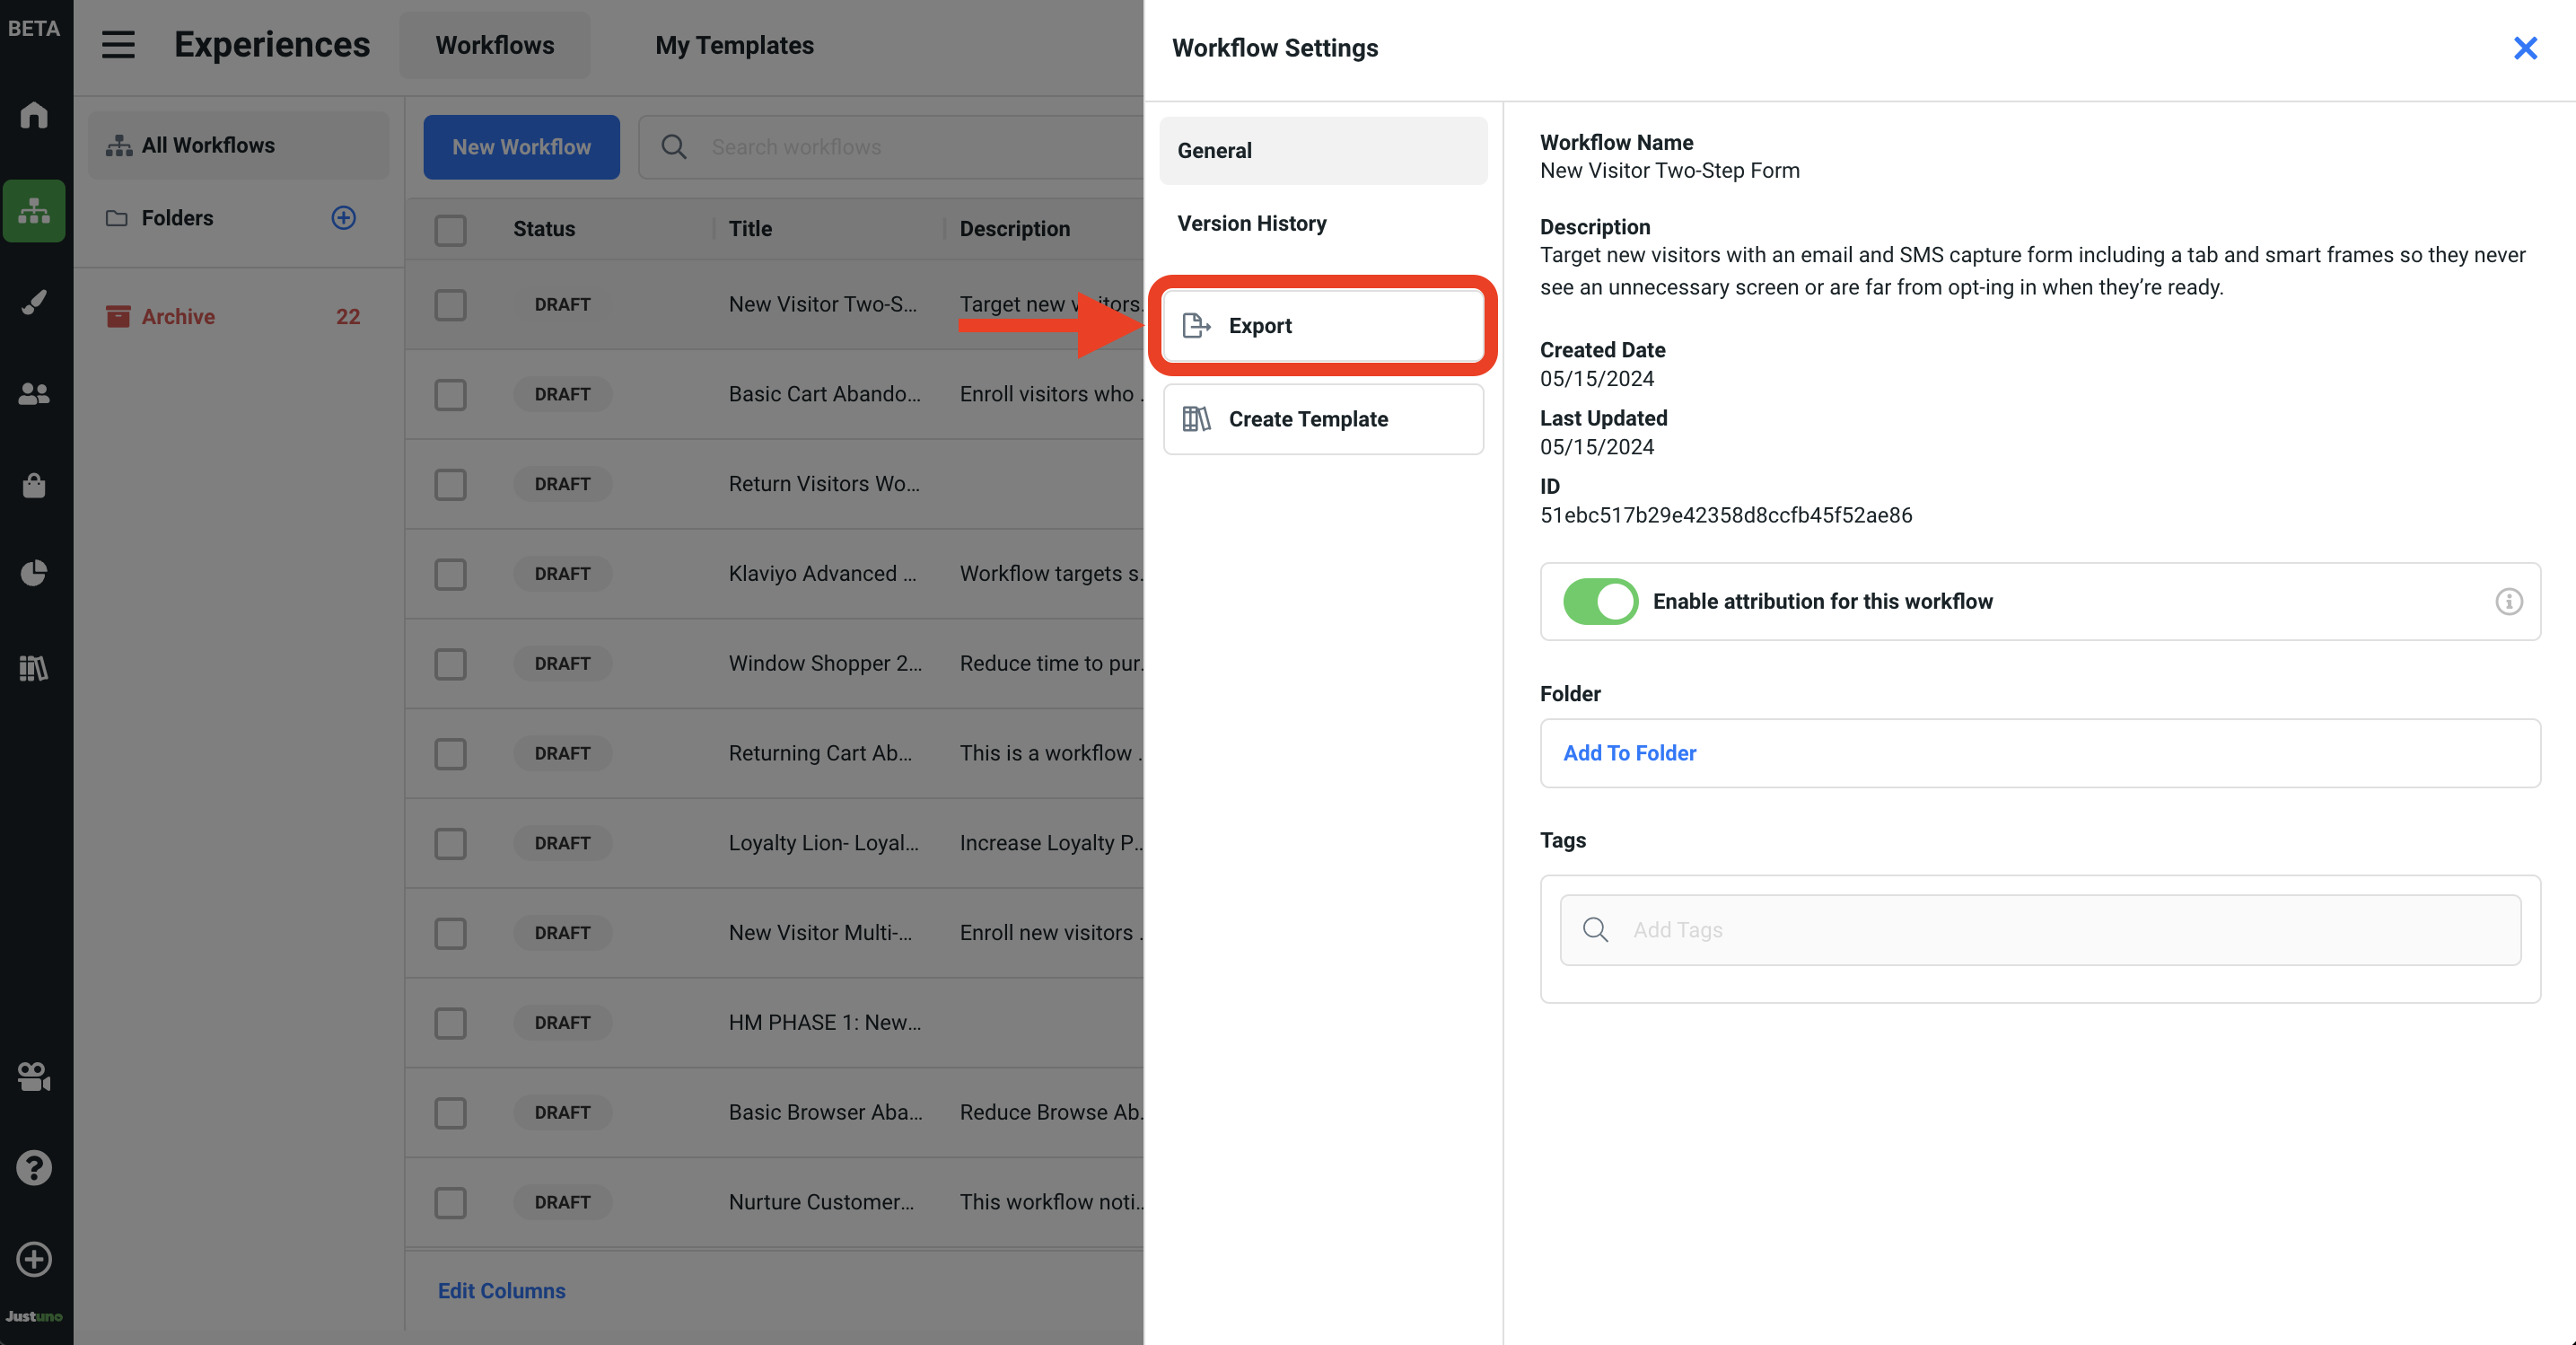This screenshot has width=2576, height=1345.
Task: Open the pie chart analytics icon
Action: [x=34, y=573]
